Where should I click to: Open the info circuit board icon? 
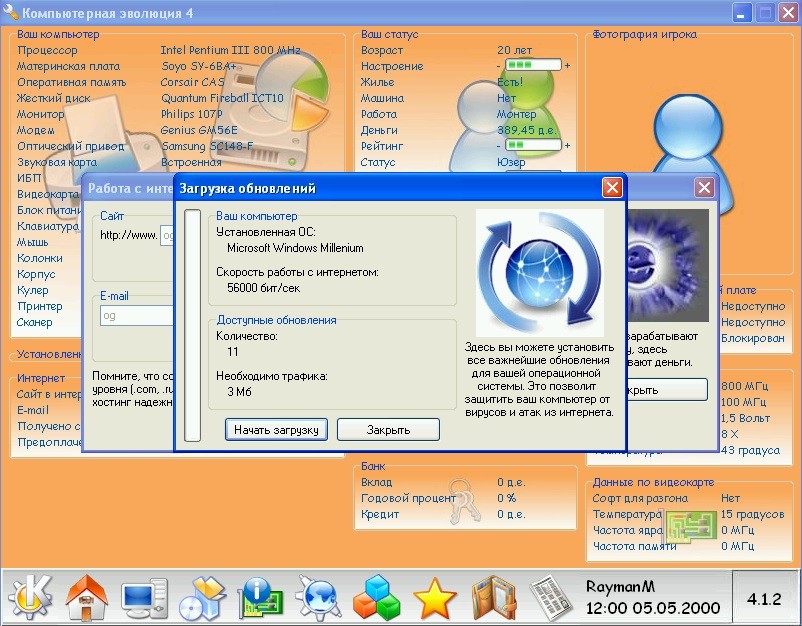pos(260,597)
